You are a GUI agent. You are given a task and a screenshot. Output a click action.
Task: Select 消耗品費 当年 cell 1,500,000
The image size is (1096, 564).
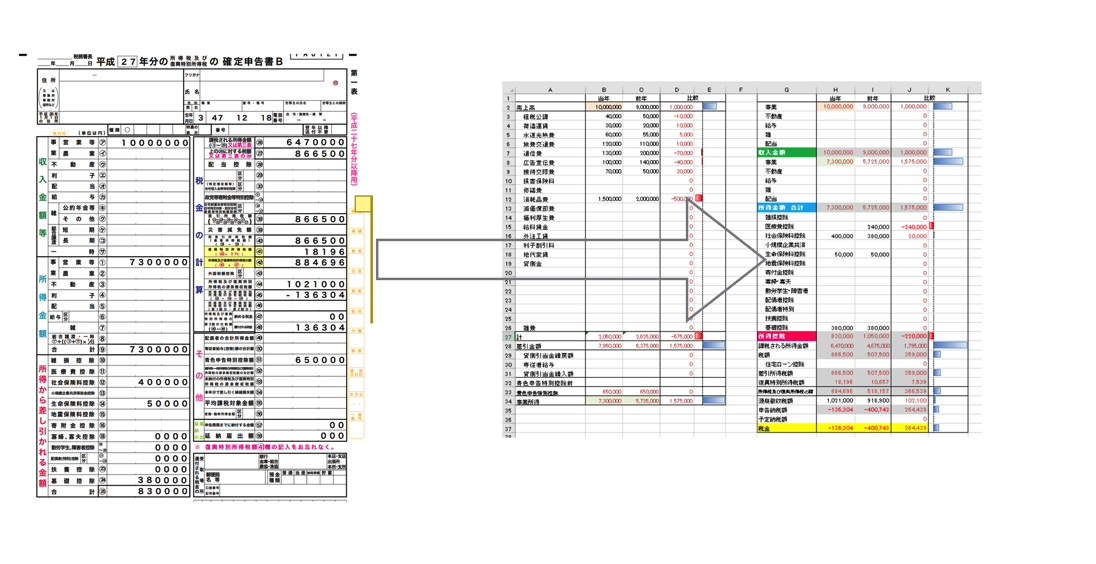pos(604,199)
